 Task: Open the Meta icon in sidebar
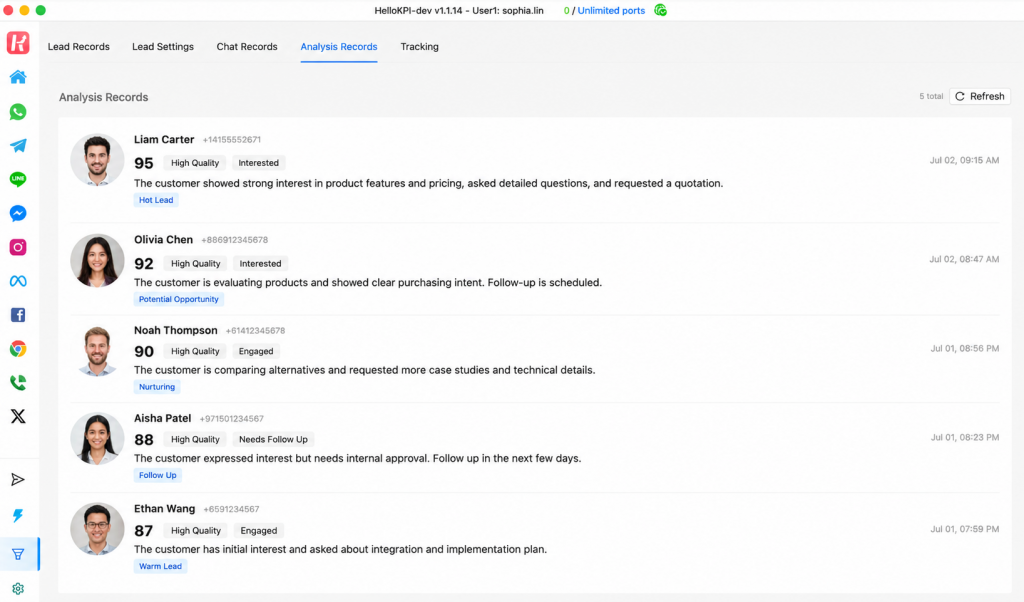pyautogui.click(x=18, y=281)
